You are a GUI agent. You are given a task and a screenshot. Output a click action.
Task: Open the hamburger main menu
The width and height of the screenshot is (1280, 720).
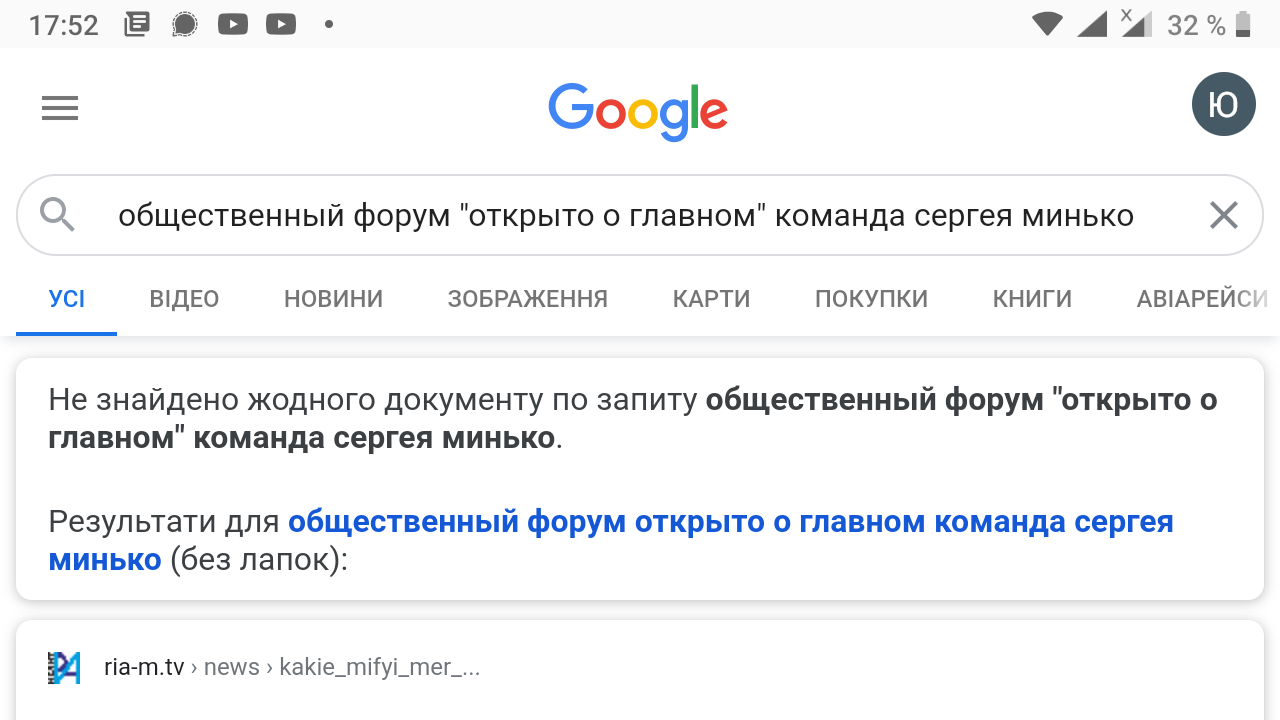click(60, 108)
